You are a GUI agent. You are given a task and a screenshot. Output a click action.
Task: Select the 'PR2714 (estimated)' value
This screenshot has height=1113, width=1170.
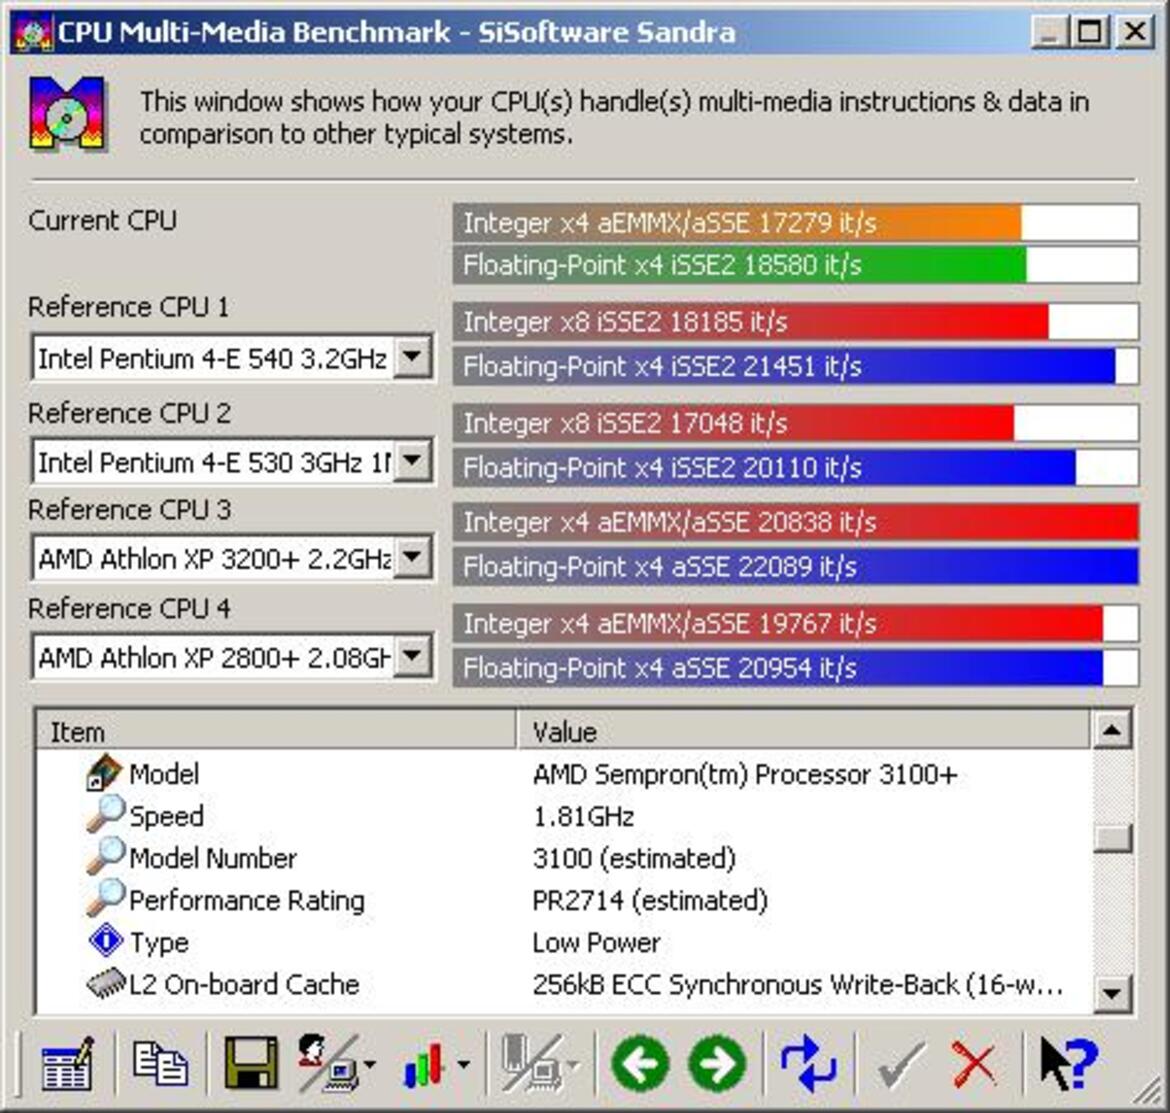(x=650, y=900)
